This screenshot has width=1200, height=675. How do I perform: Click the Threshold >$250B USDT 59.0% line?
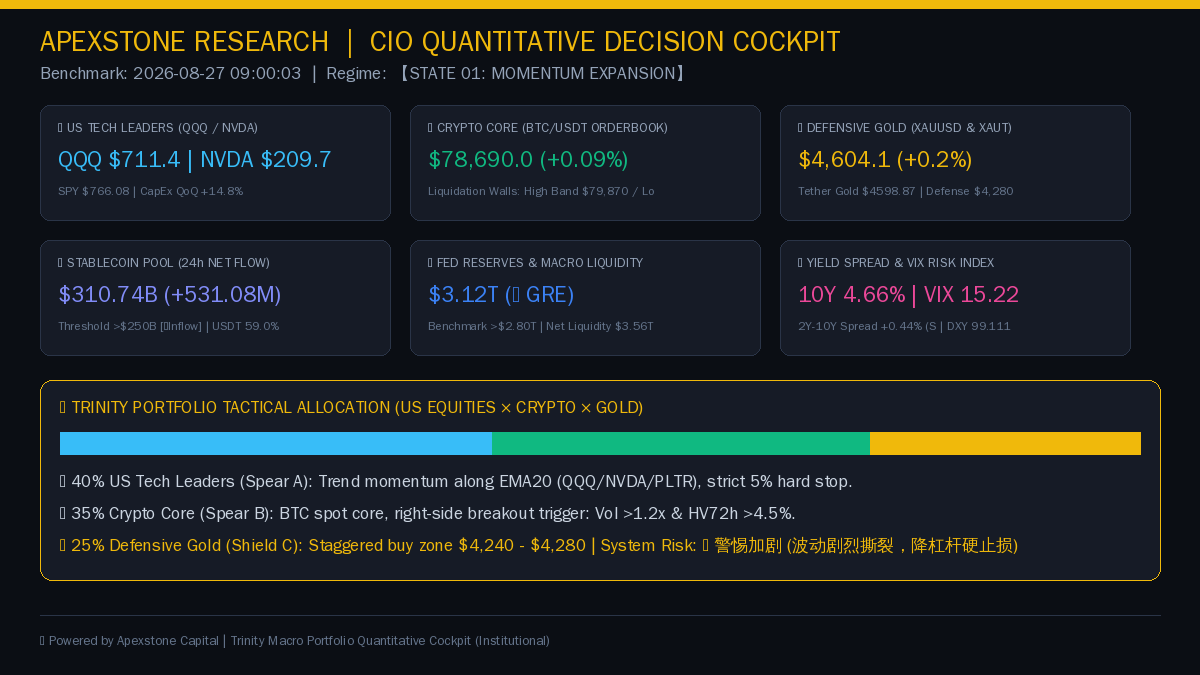169,326
